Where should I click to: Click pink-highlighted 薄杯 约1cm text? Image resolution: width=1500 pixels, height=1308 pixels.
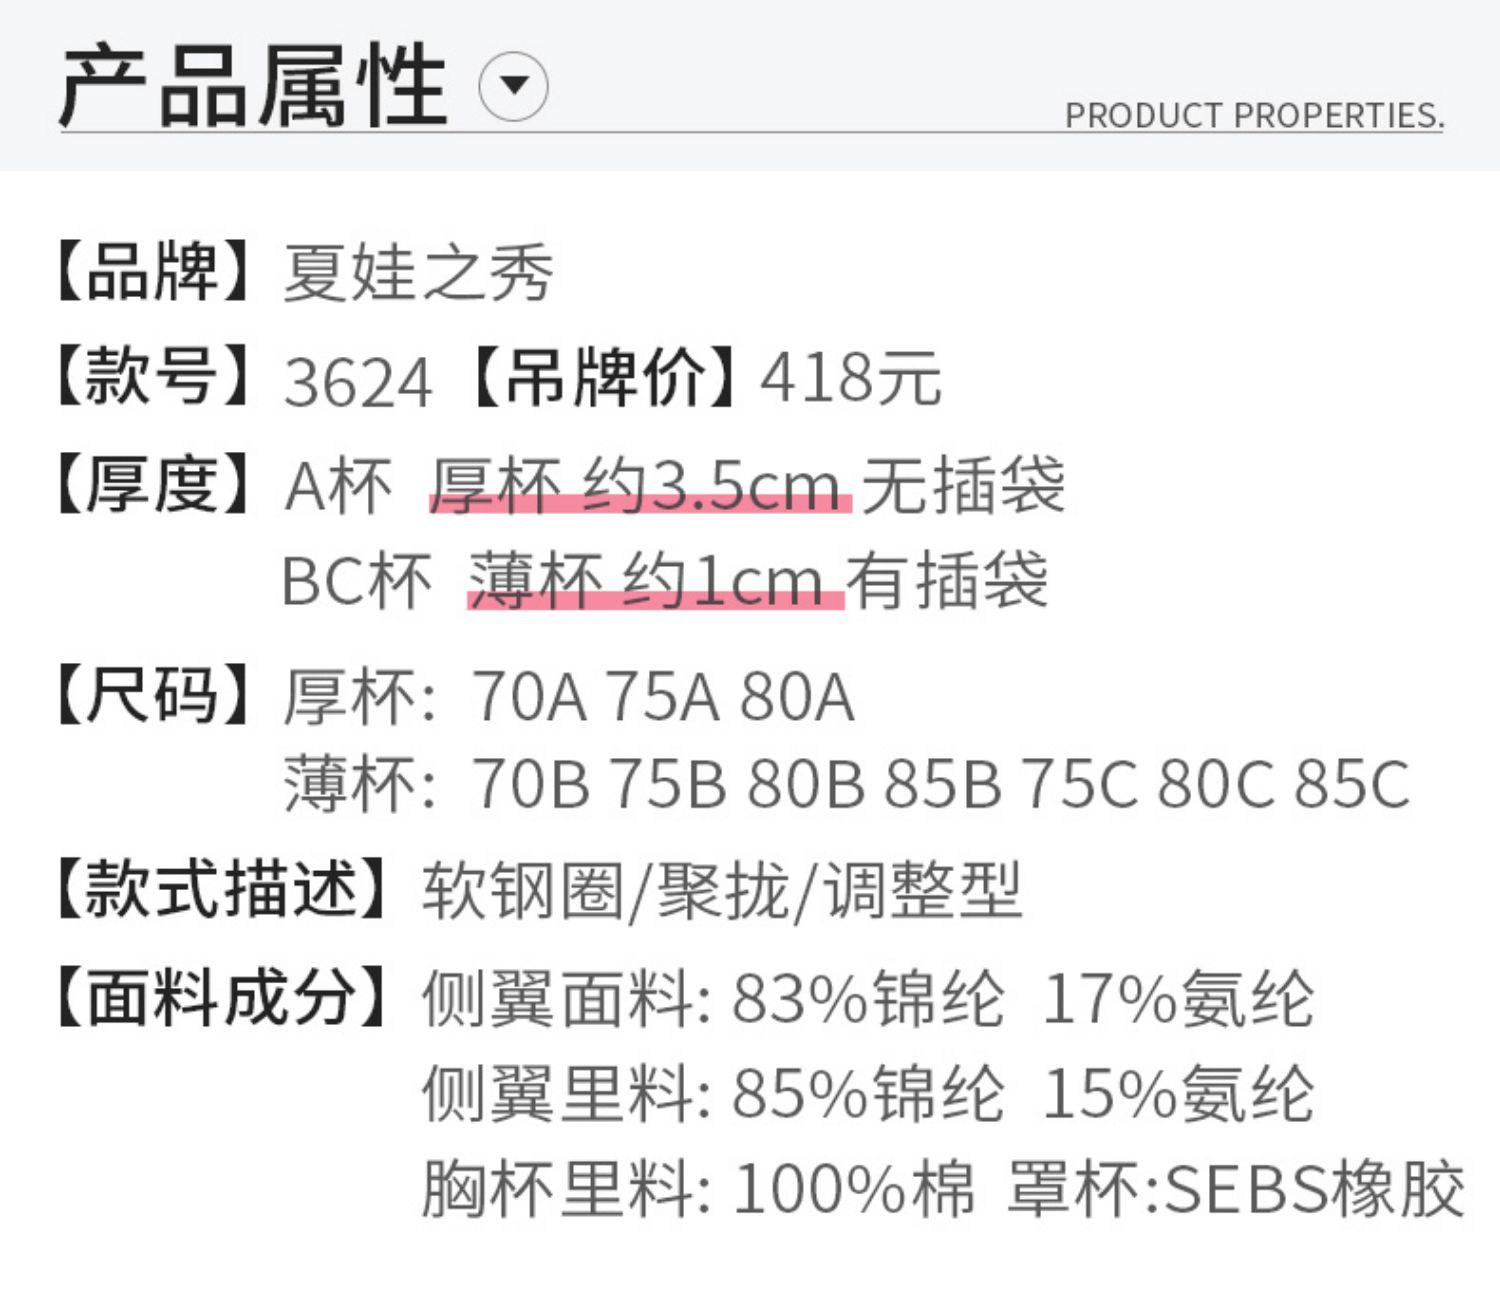point(655,581)
